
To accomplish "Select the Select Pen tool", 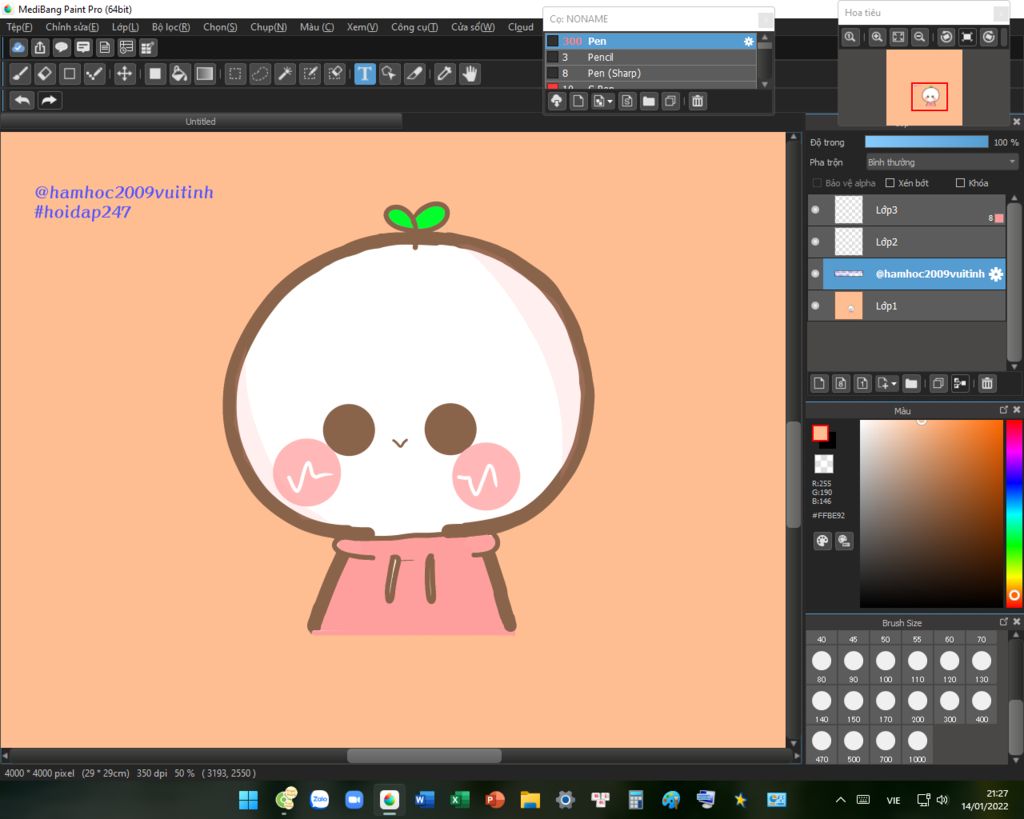I will point(310,74).
